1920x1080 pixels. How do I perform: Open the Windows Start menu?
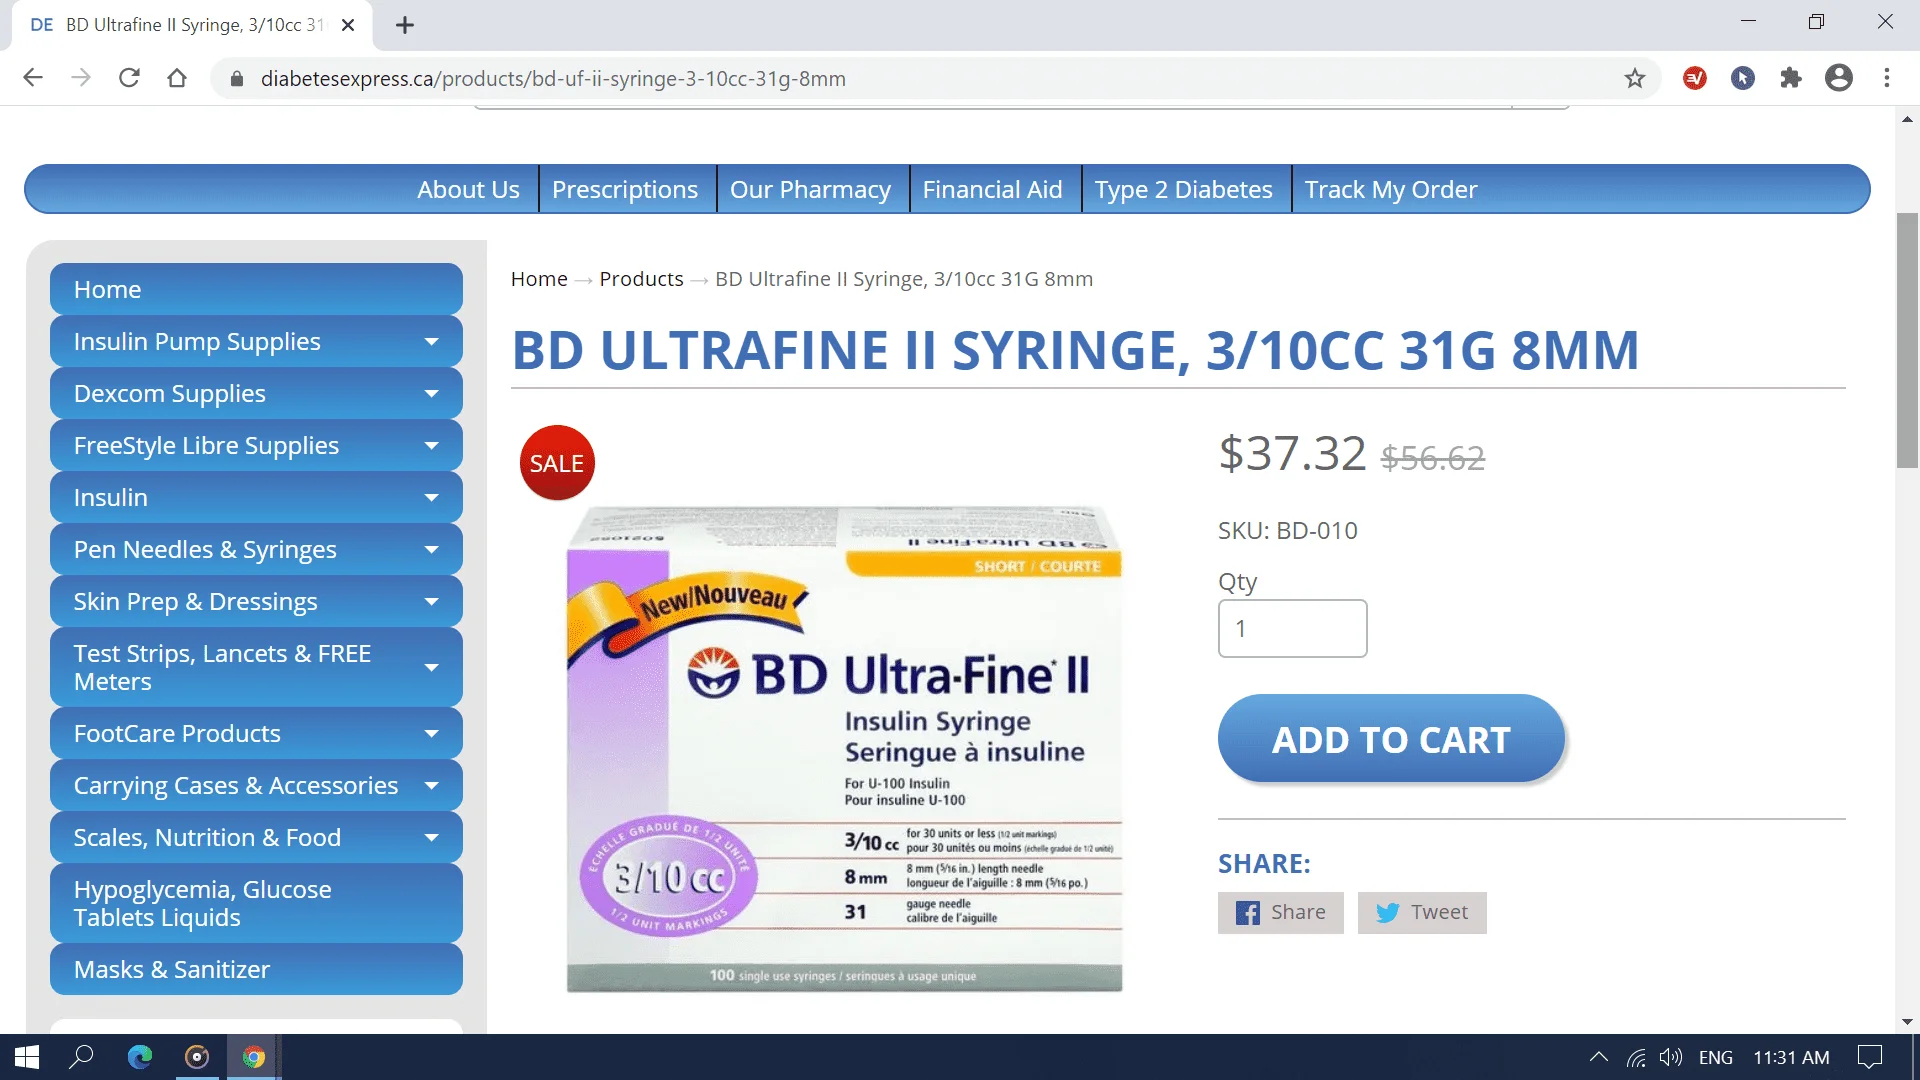27,1057
